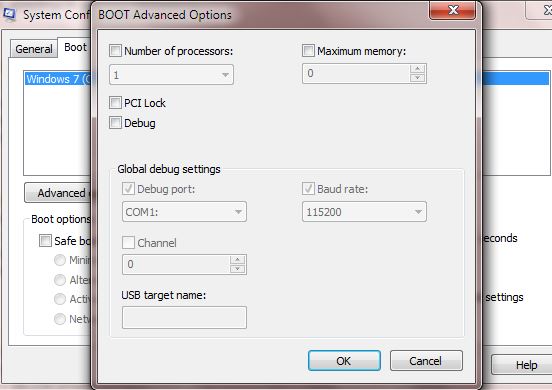
Task: Increase Channel value with the up arrow
Action: [237, 260]
